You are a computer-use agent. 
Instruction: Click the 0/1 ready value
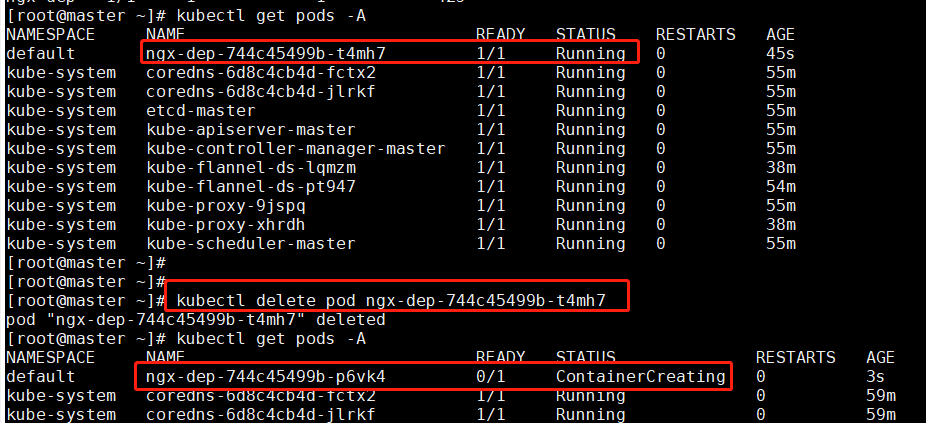(x=490, y=377)
